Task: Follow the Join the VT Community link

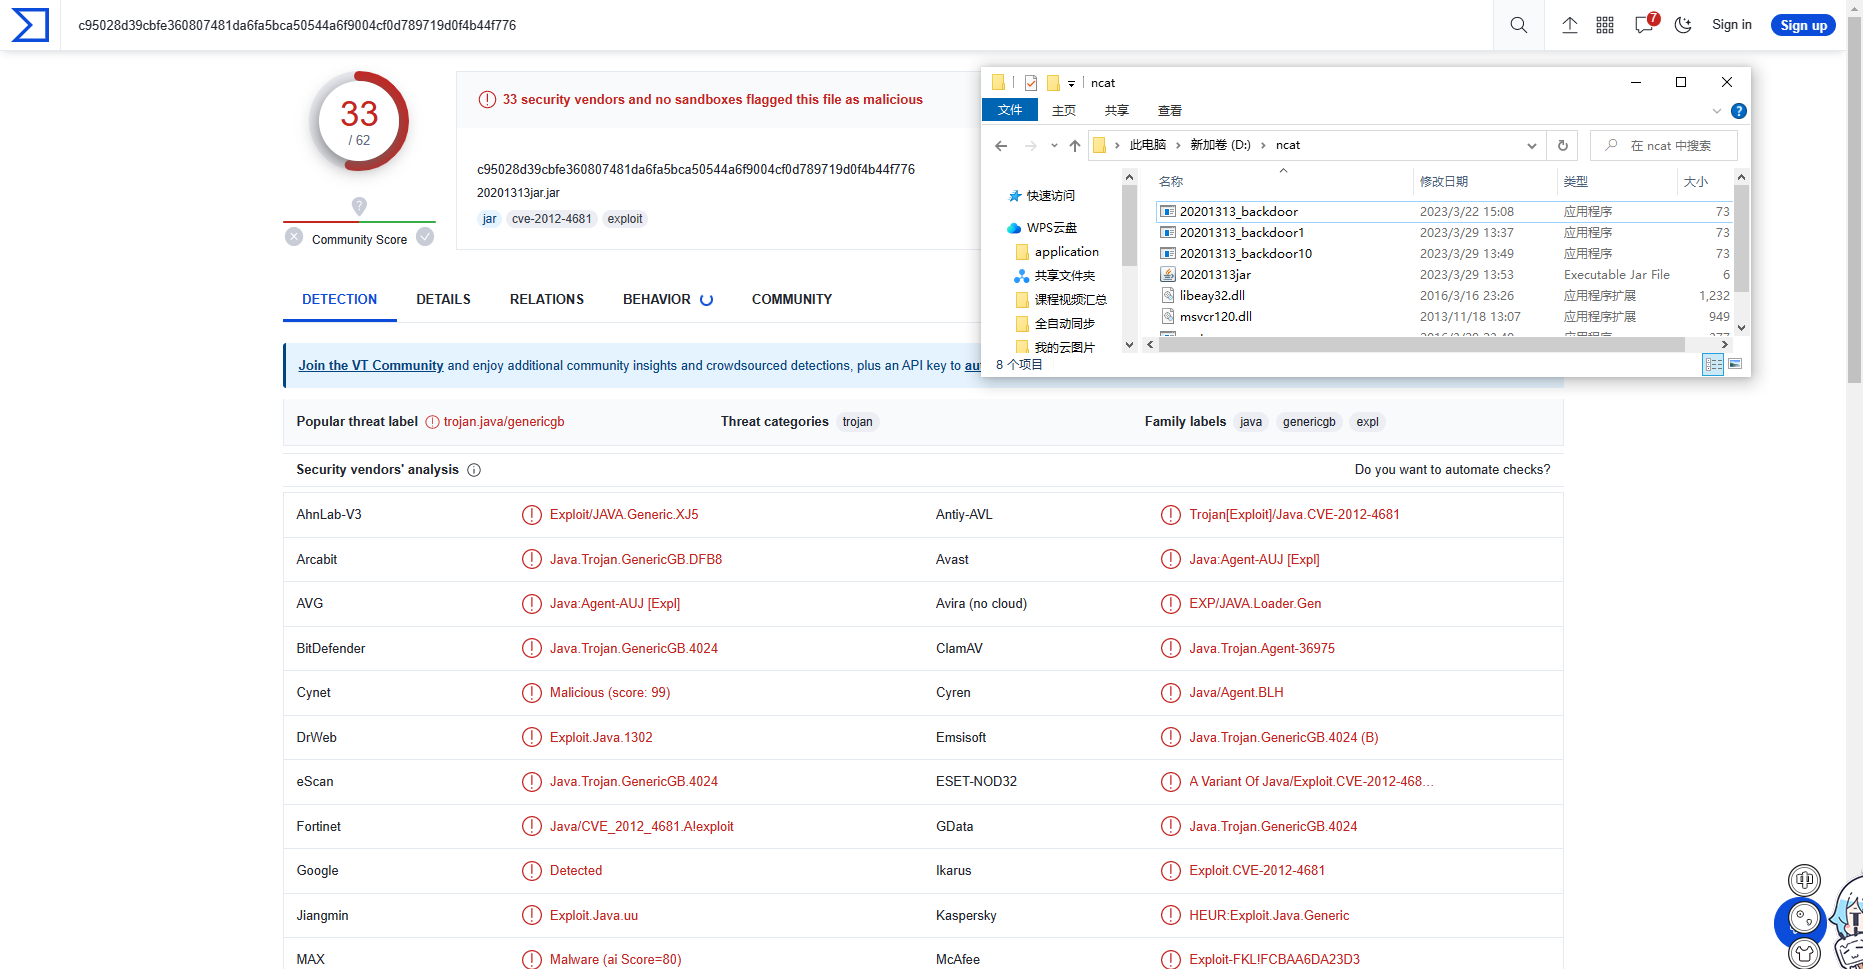Action: point(371,366)
